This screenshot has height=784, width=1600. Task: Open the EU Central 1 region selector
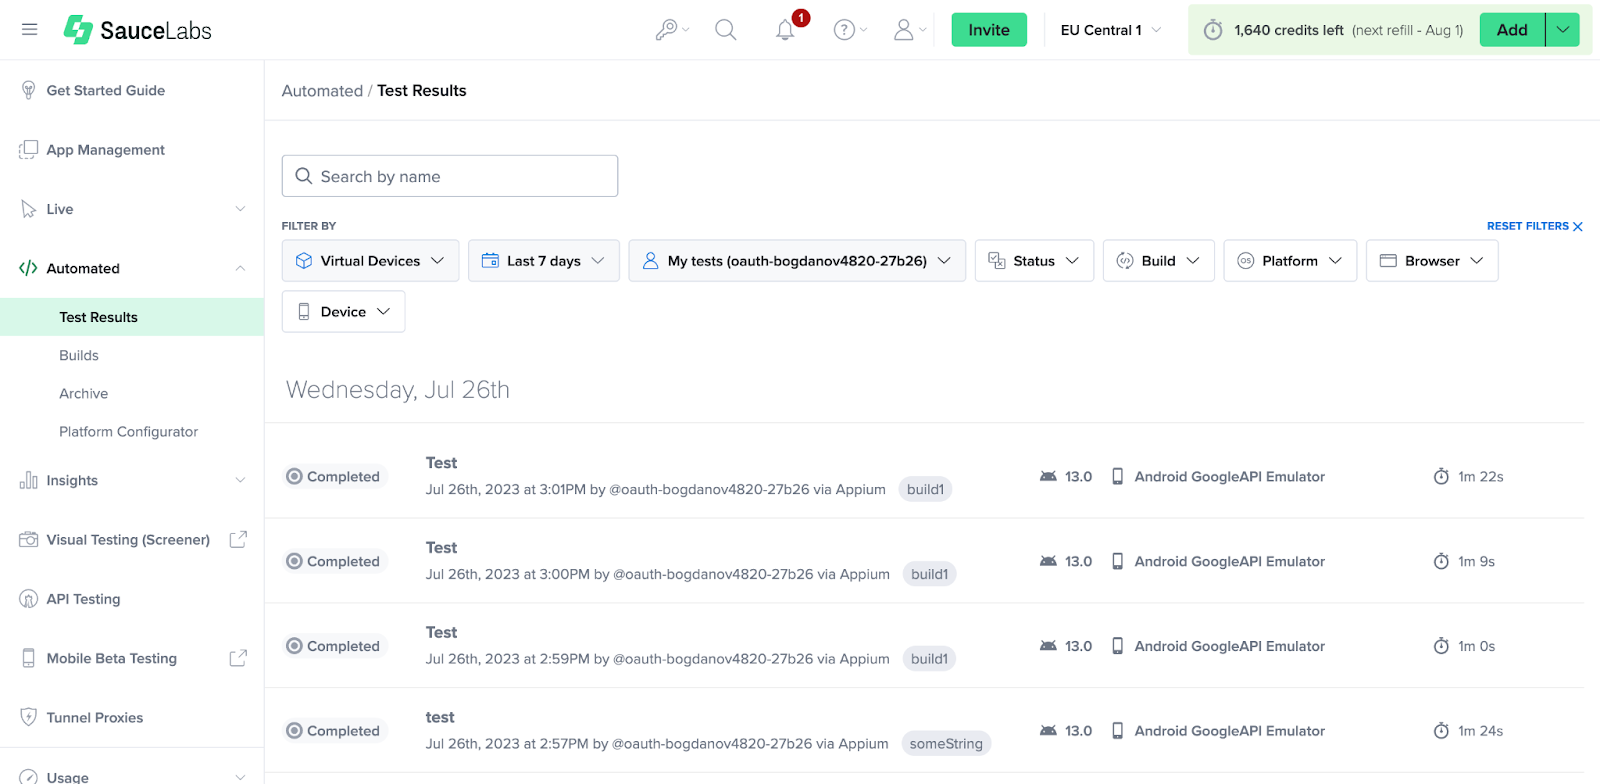point(1111,30)
